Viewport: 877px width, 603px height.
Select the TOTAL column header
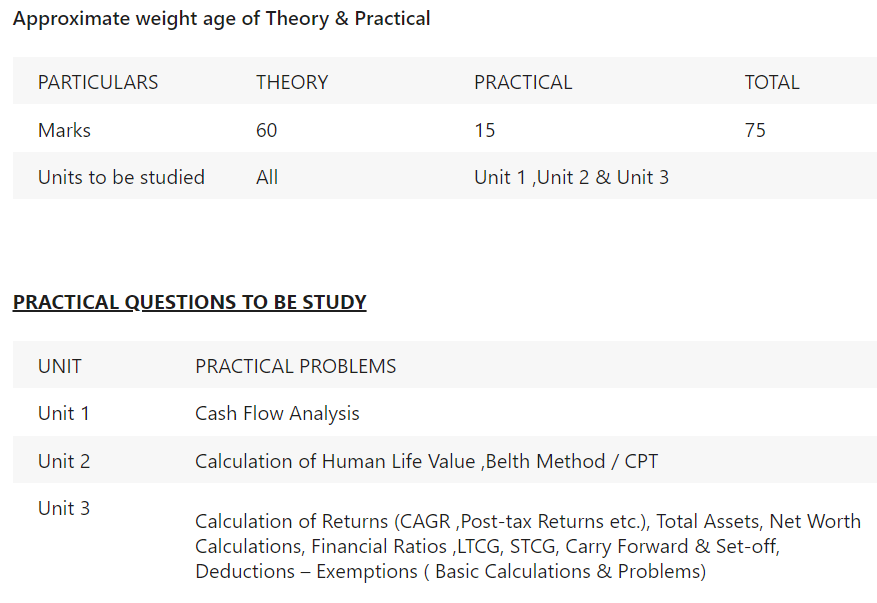pyautogui.click(x=772, y=82)
